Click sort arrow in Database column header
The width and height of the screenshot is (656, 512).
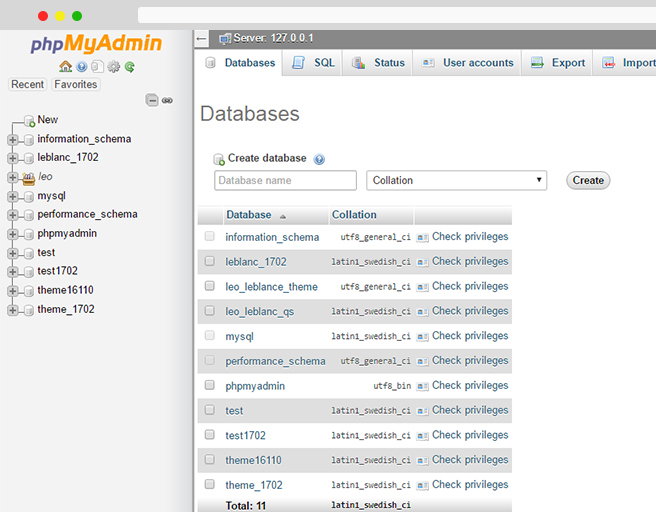coord(283,216)
